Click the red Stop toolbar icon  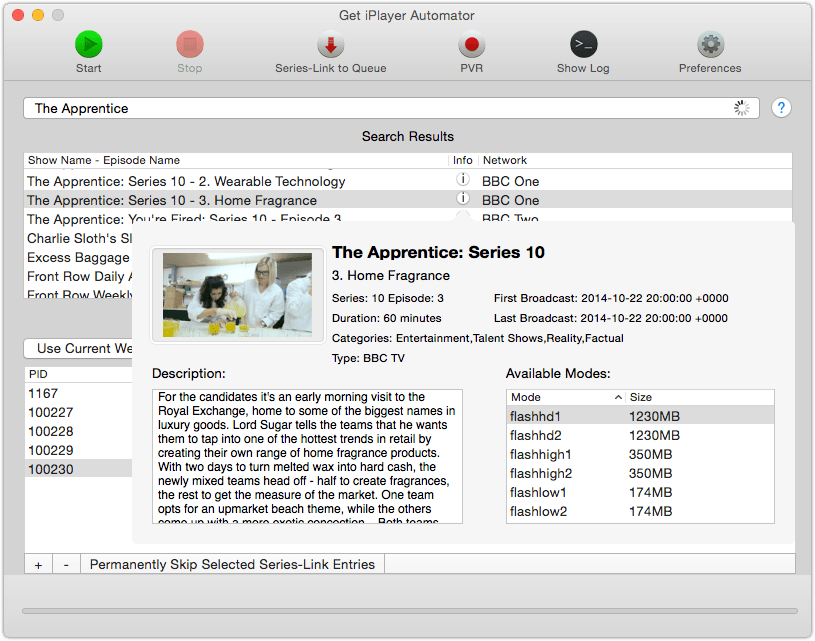pos(189,44)
